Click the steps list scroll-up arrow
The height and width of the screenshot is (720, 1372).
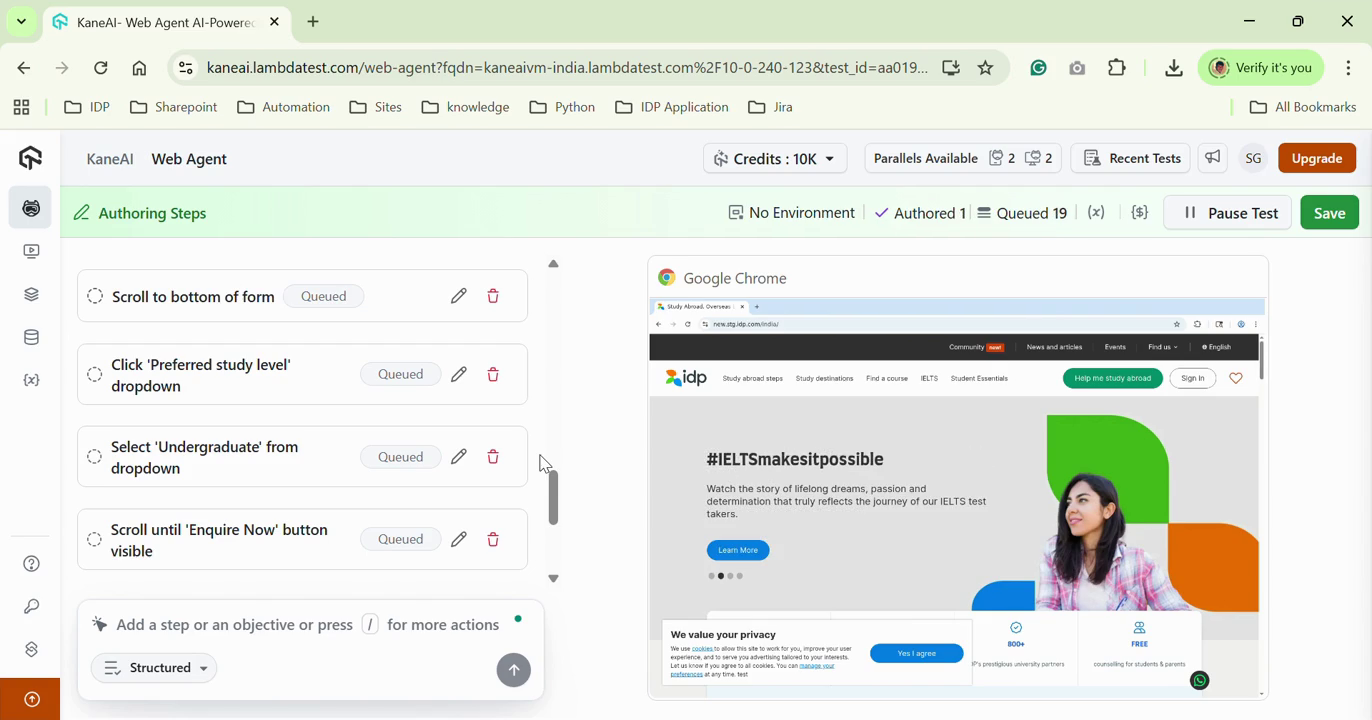[x=553, y=264]
